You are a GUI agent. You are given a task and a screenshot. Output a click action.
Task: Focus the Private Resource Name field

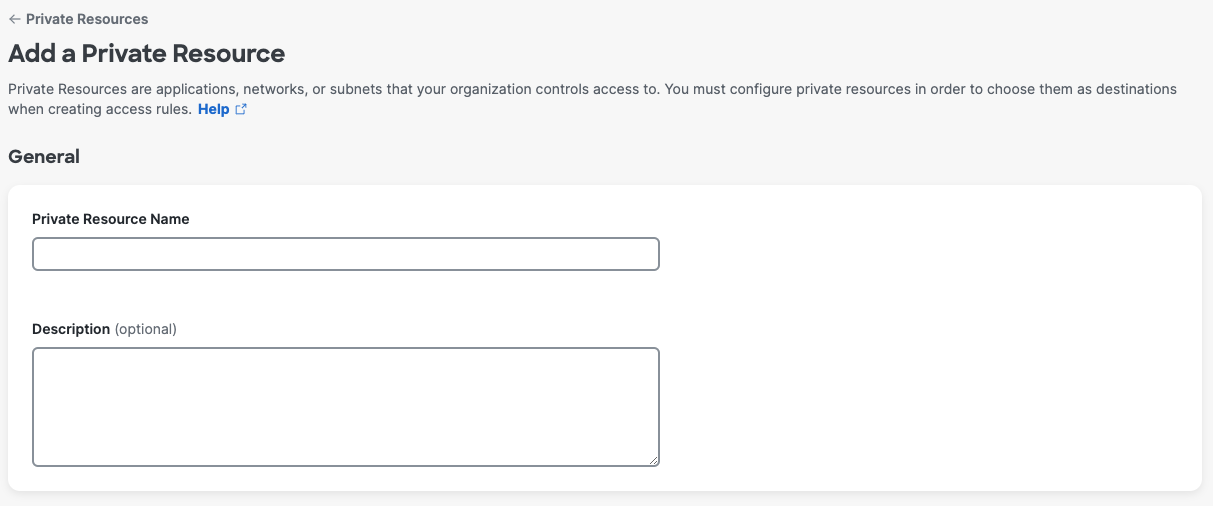click(x=345, y=254)
